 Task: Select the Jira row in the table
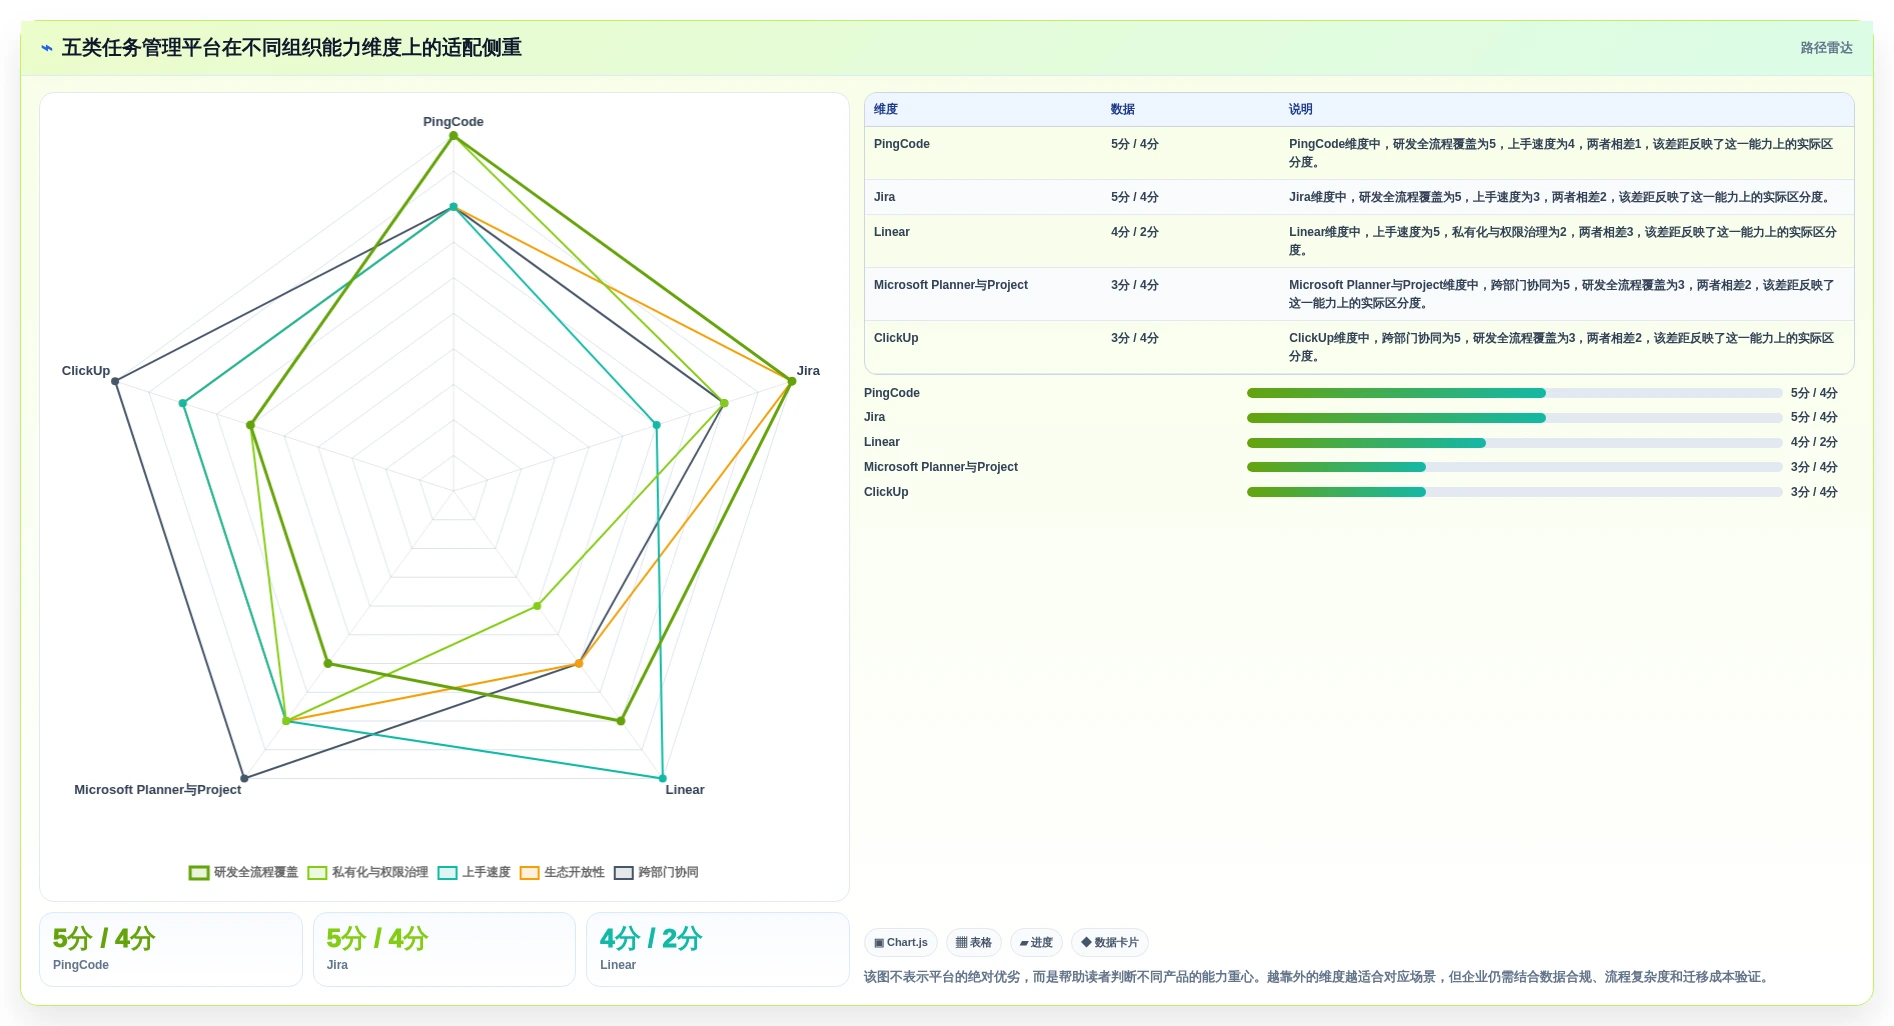[x=1359, y=197]
